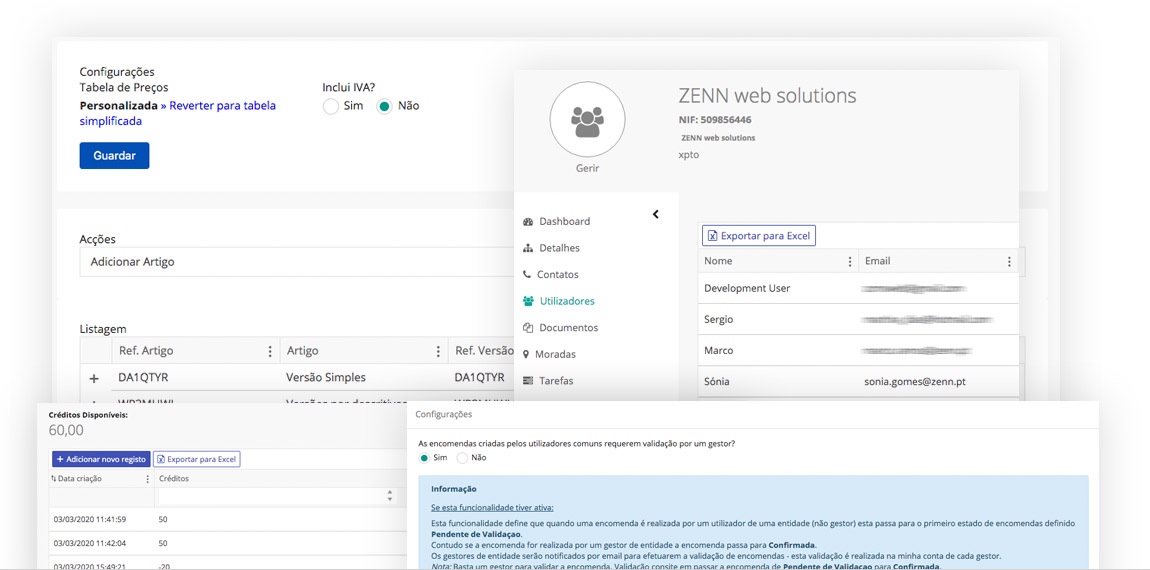
Task: Open the Dashboard sidebar item
Action: [x=564, y=222]
